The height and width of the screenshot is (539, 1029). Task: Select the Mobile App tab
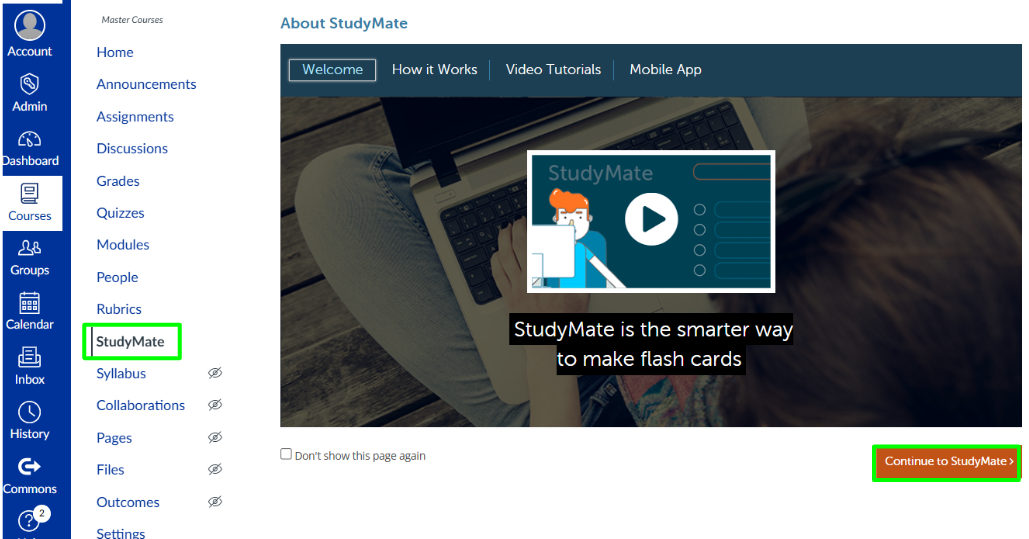click(665, 70)
